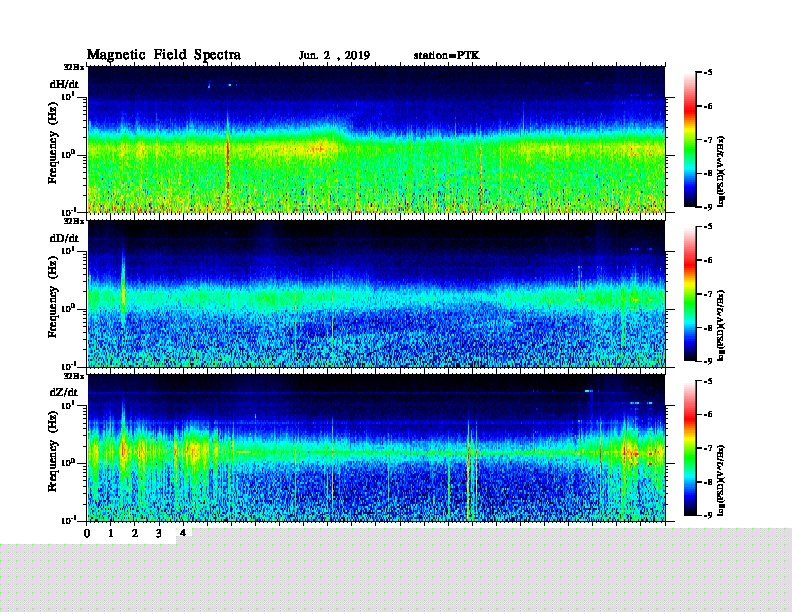The image size is (792, 612).
Task: Click the 'station=PTK' label
Action: [x=447, y=56]
